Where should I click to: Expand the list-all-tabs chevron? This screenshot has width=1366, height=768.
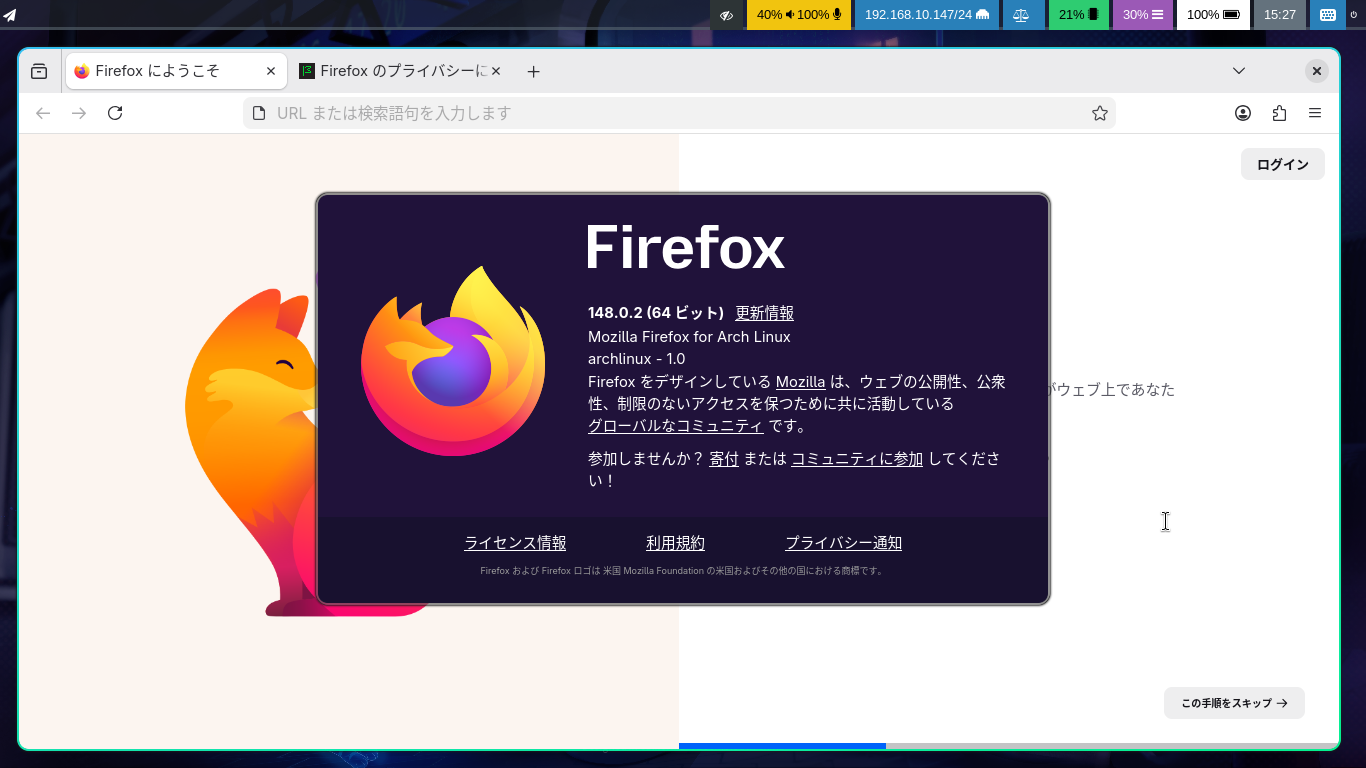[1239, 71]
